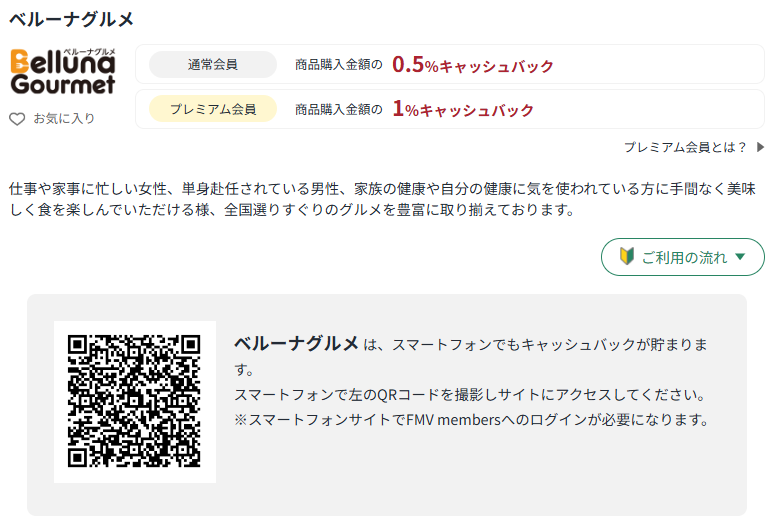This screenshot has width=773, height=531.
Task: Click 商品購入金額の in the プレミアム会員 row
Action: click(339, 109)
